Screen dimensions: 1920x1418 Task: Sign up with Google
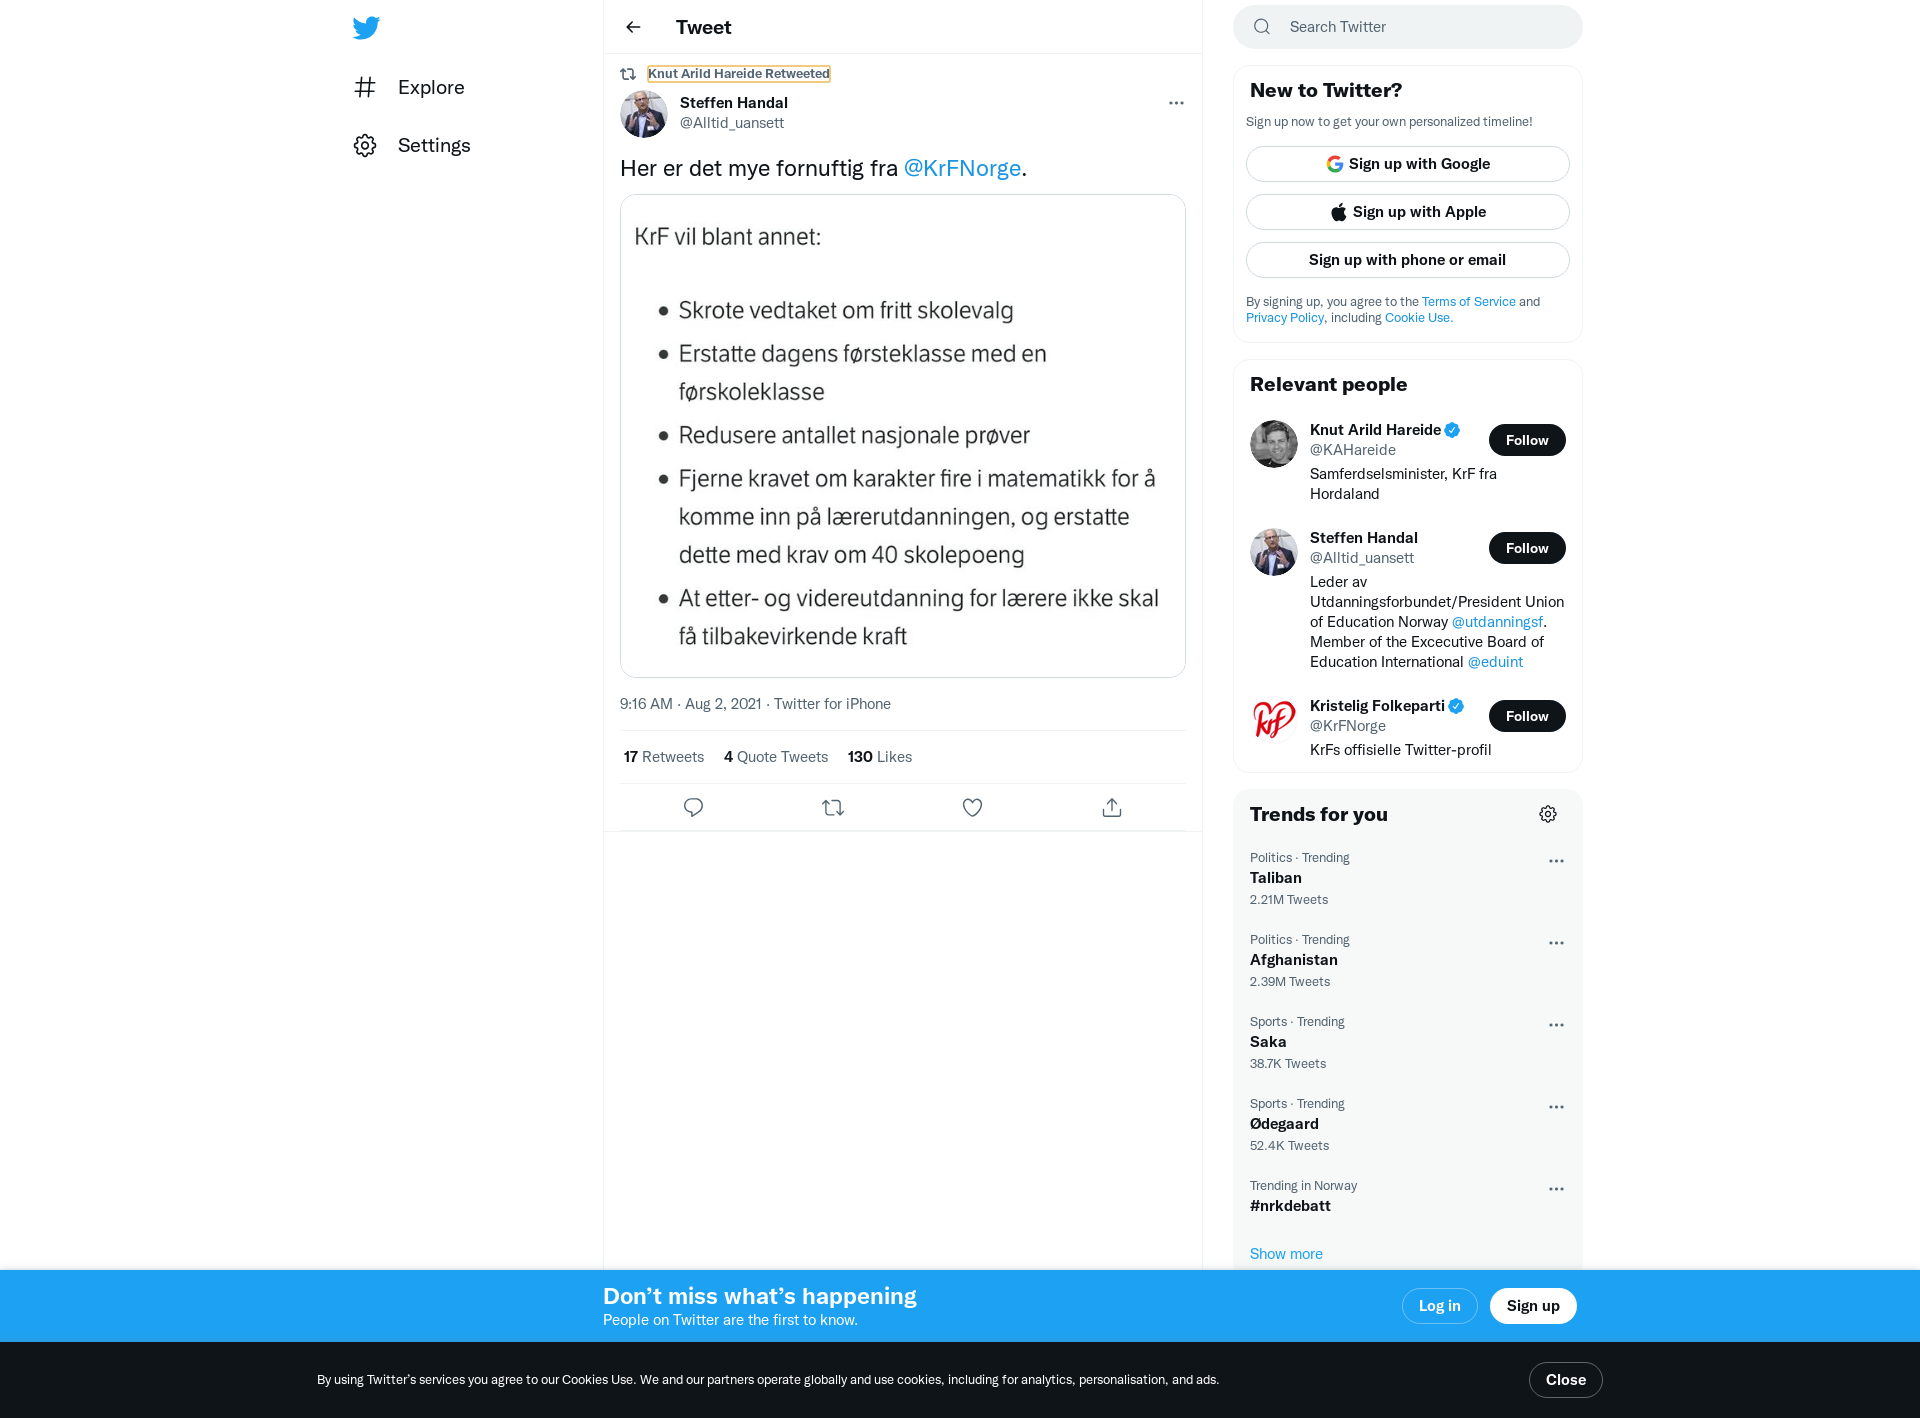pyautogui.click(x=1407, y=164)
